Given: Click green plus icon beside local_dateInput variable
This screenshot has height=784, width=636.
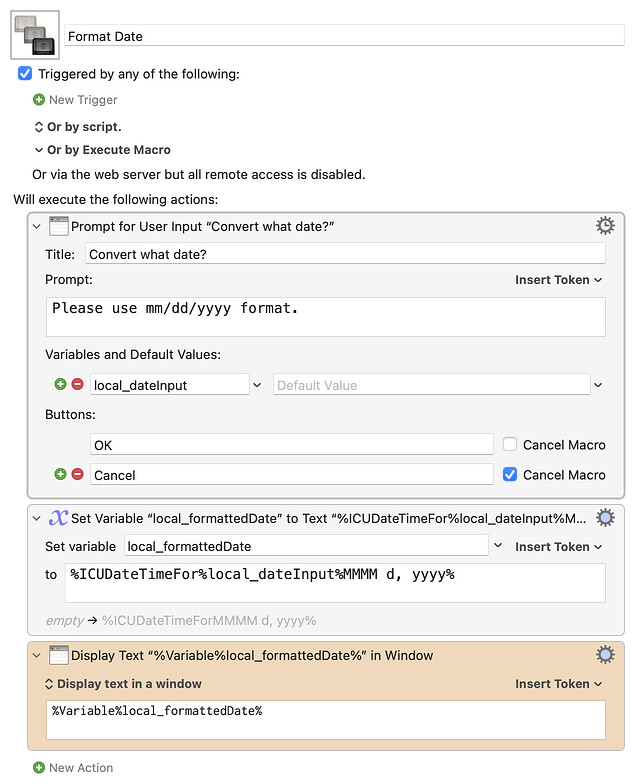Looking at the screenshot, I should [x=60, y=385].
